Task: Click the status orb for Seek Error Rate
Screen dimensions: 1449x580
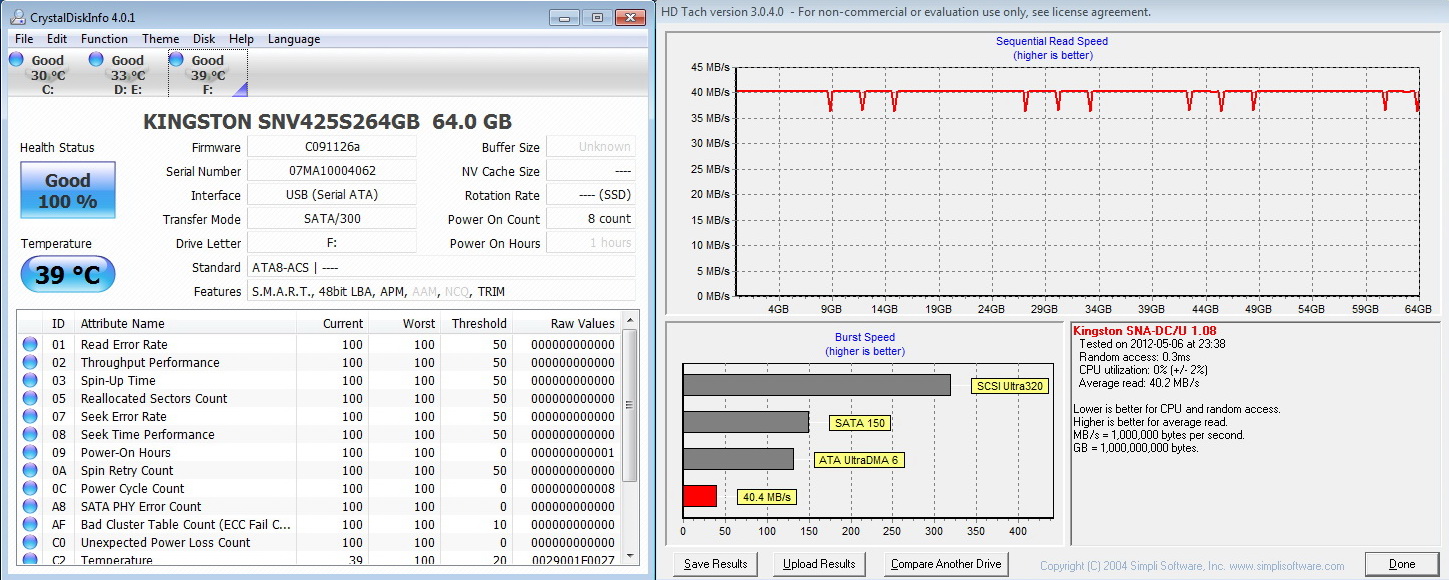Action: 30,417
